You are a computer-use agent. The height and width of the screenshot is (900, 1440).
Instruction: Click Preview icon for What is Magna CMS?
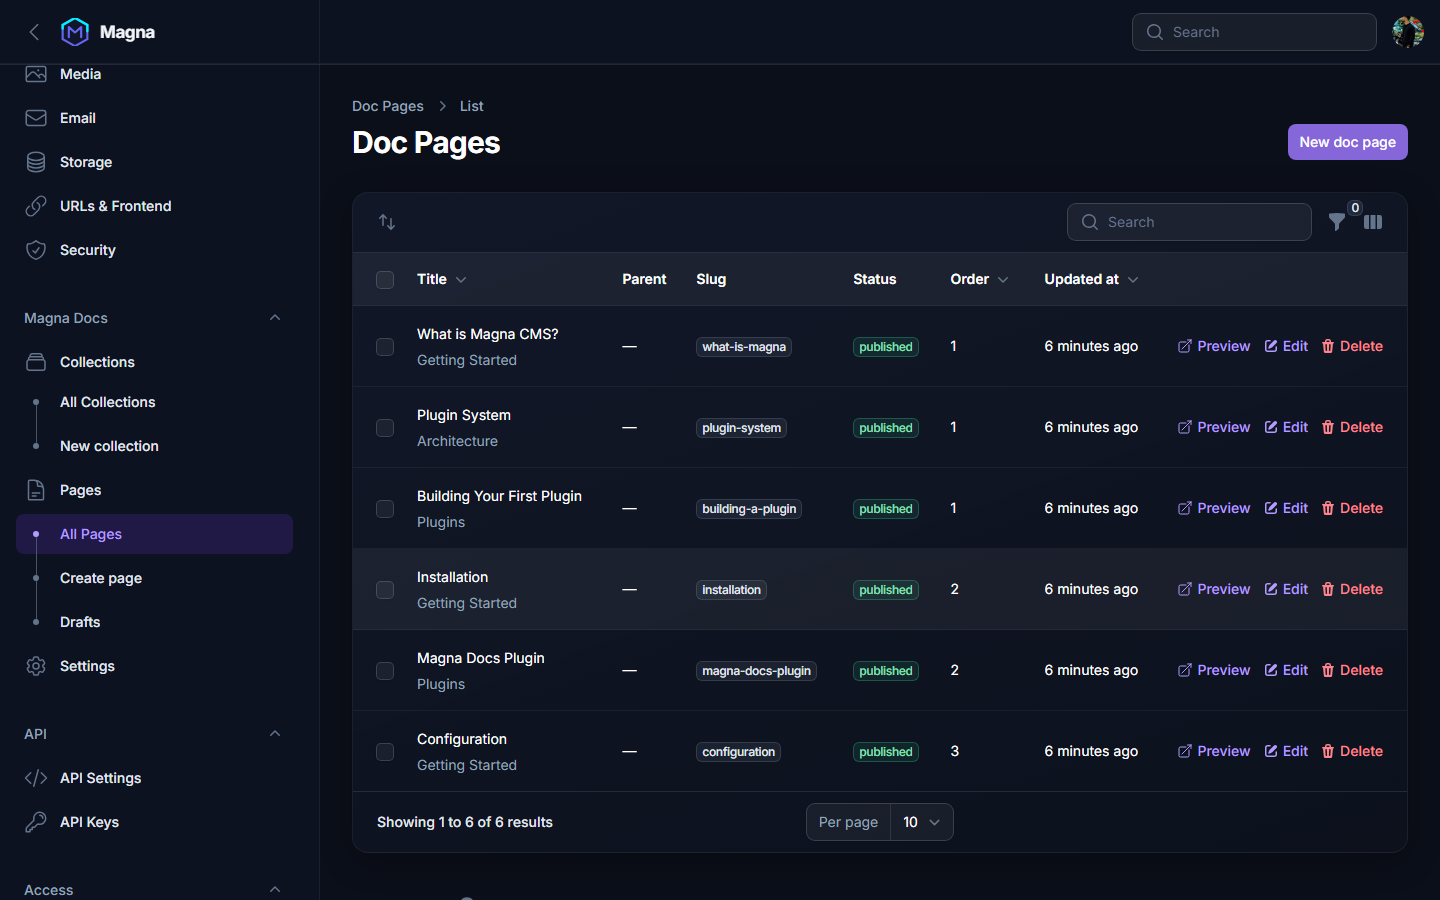click(1184, 346)
